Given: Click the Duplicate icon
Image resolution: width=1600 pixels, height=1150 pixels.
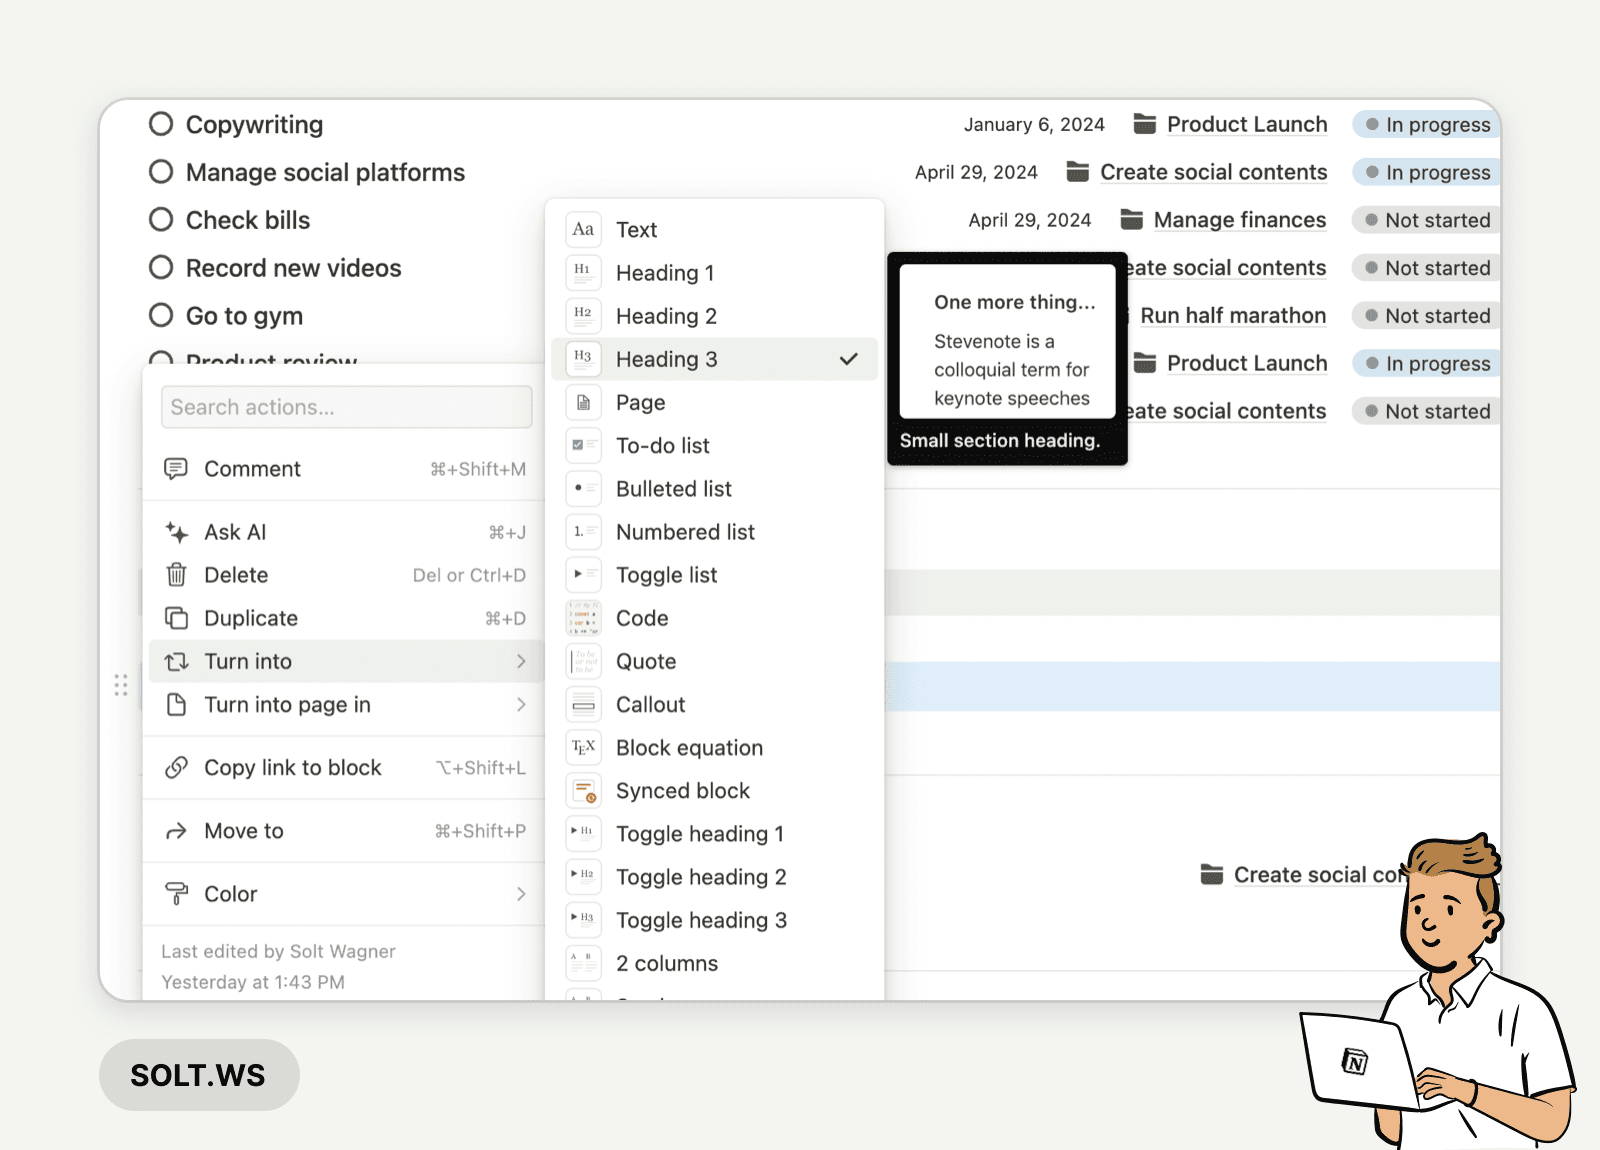Looking at the screenshot, I should [x=176, y=618].
